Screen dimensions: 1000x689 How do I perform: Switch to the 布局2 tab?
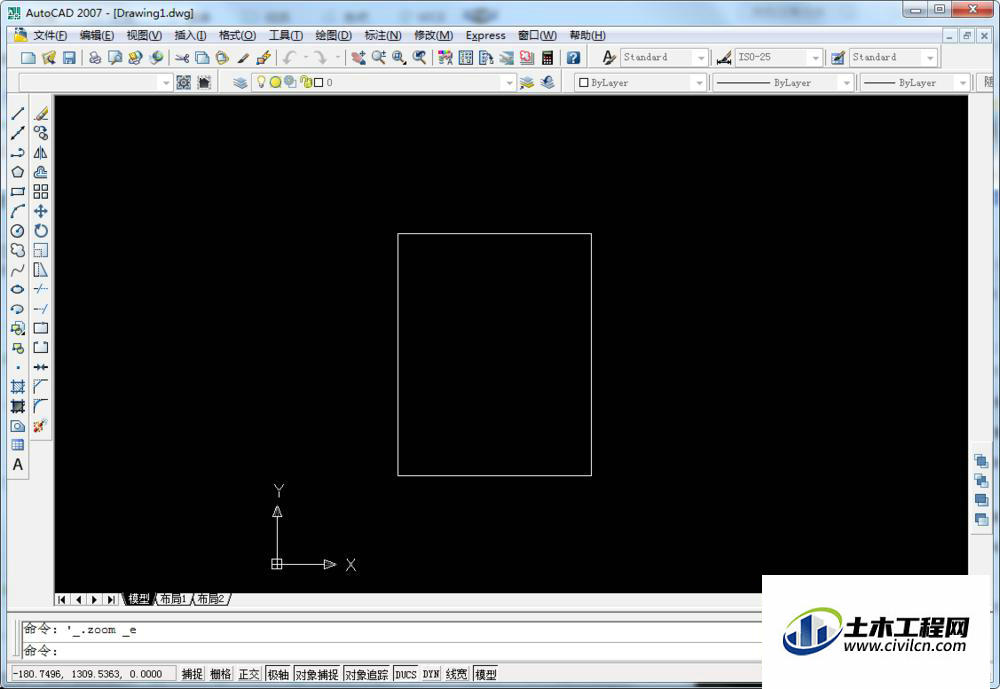tap(210, 599)
